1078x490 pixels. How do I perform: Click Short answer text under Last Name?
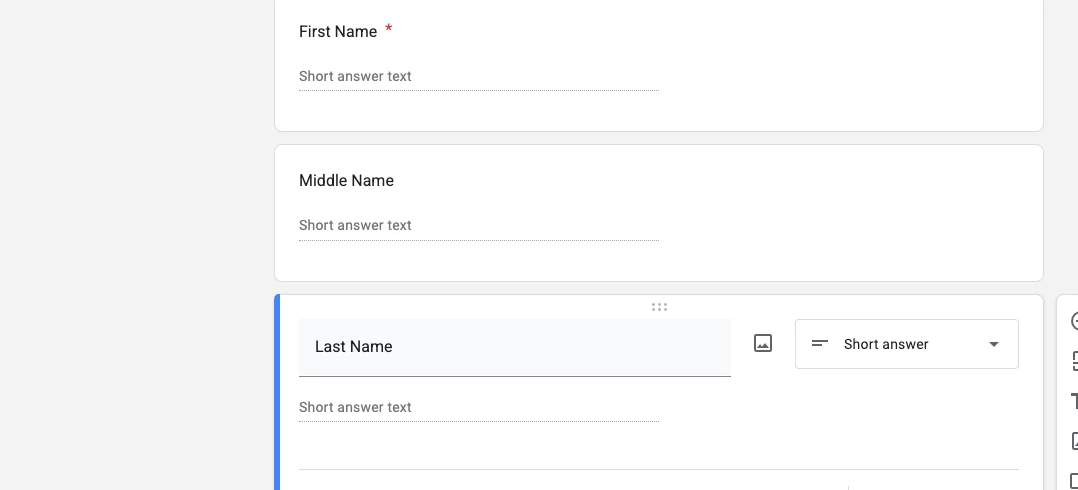pos(355,408)
